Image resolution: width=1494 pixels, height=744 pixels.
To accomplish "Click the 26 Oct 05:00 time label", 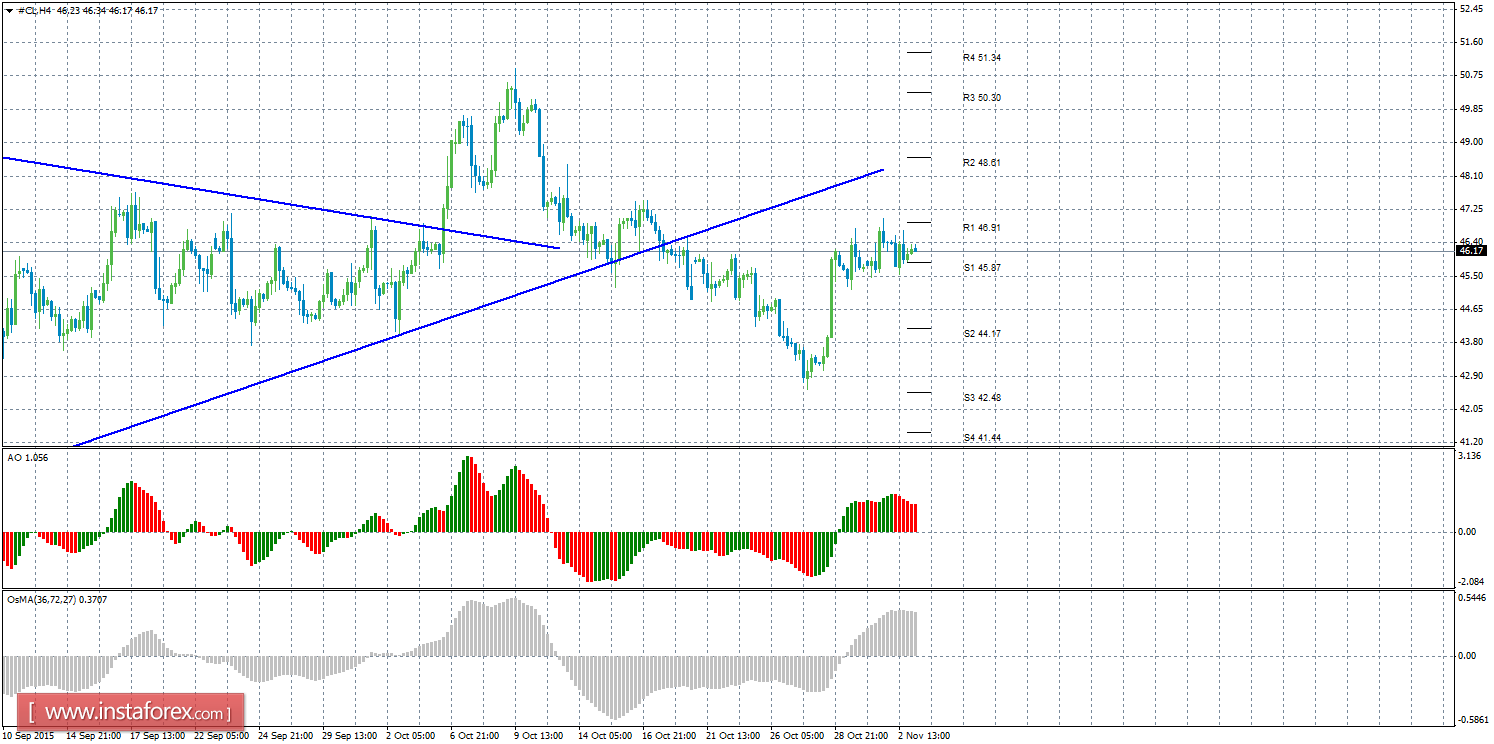I will click(796, 736).
